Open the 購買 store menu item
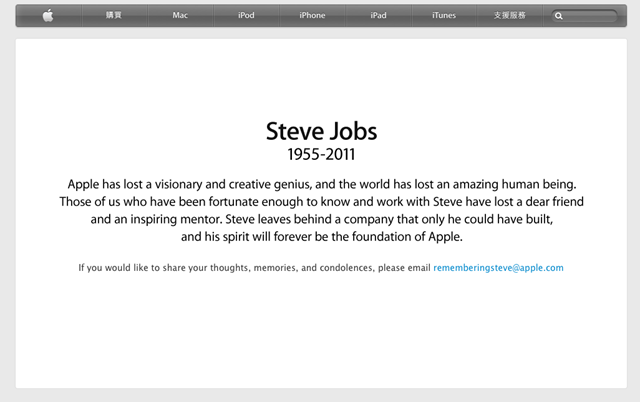This screenshot has width=640, height=402. pyautogui.click(x=114, y=16)
